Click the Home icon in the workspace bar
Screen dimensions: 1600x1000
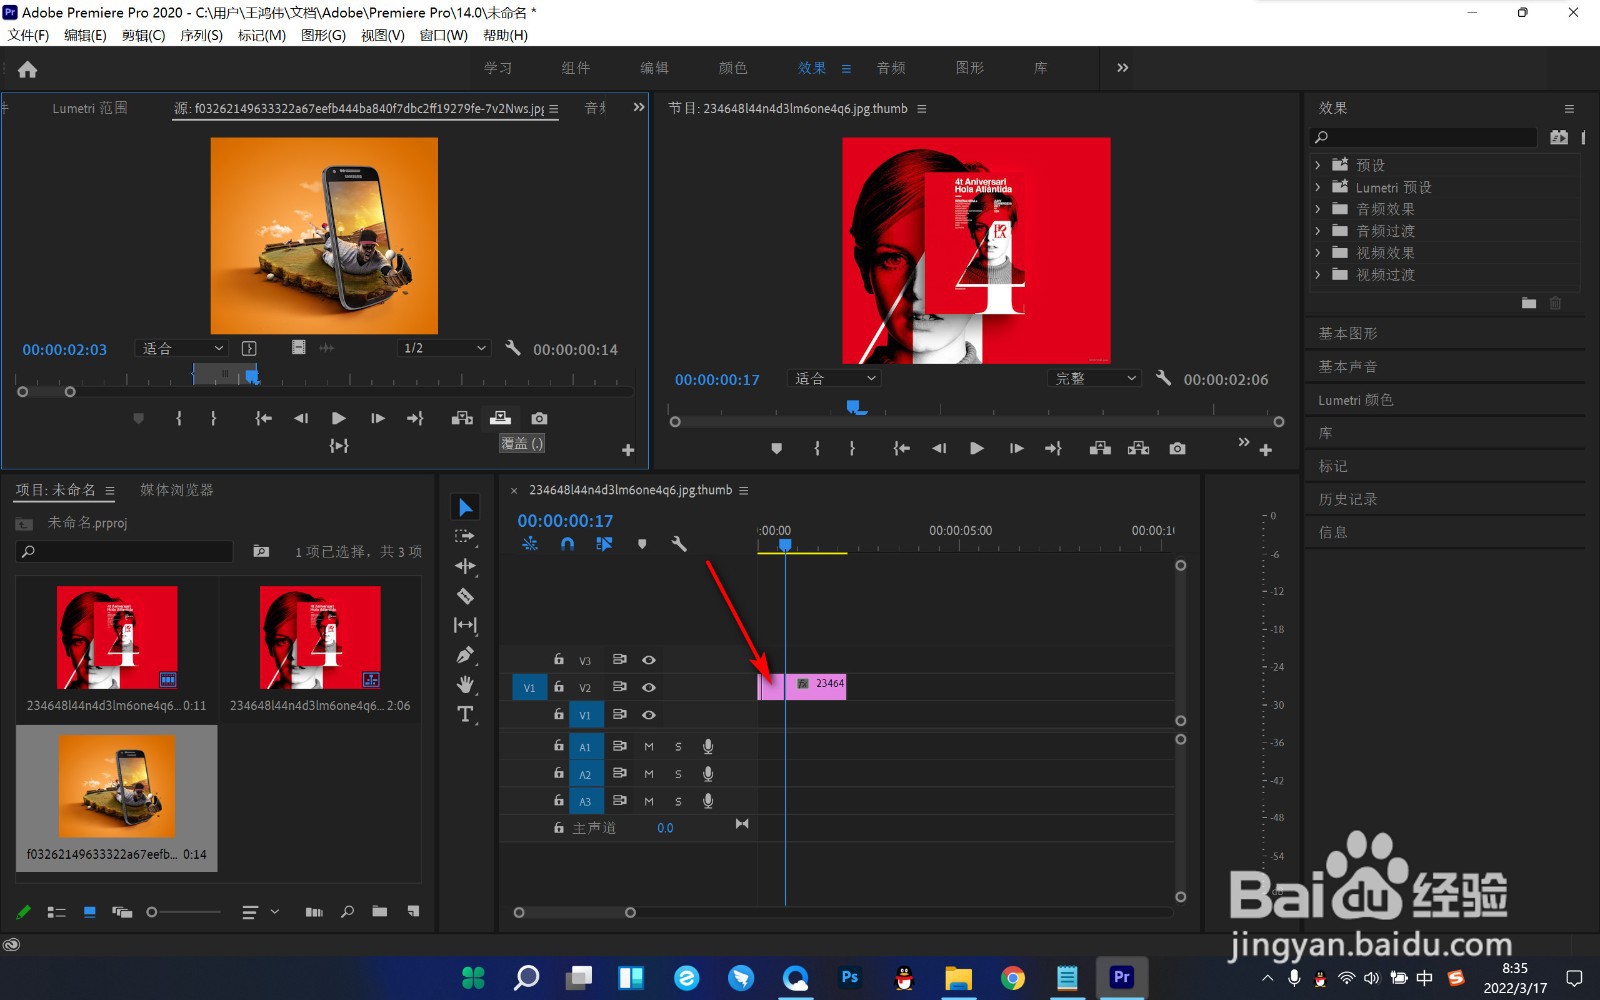point(28,69)
